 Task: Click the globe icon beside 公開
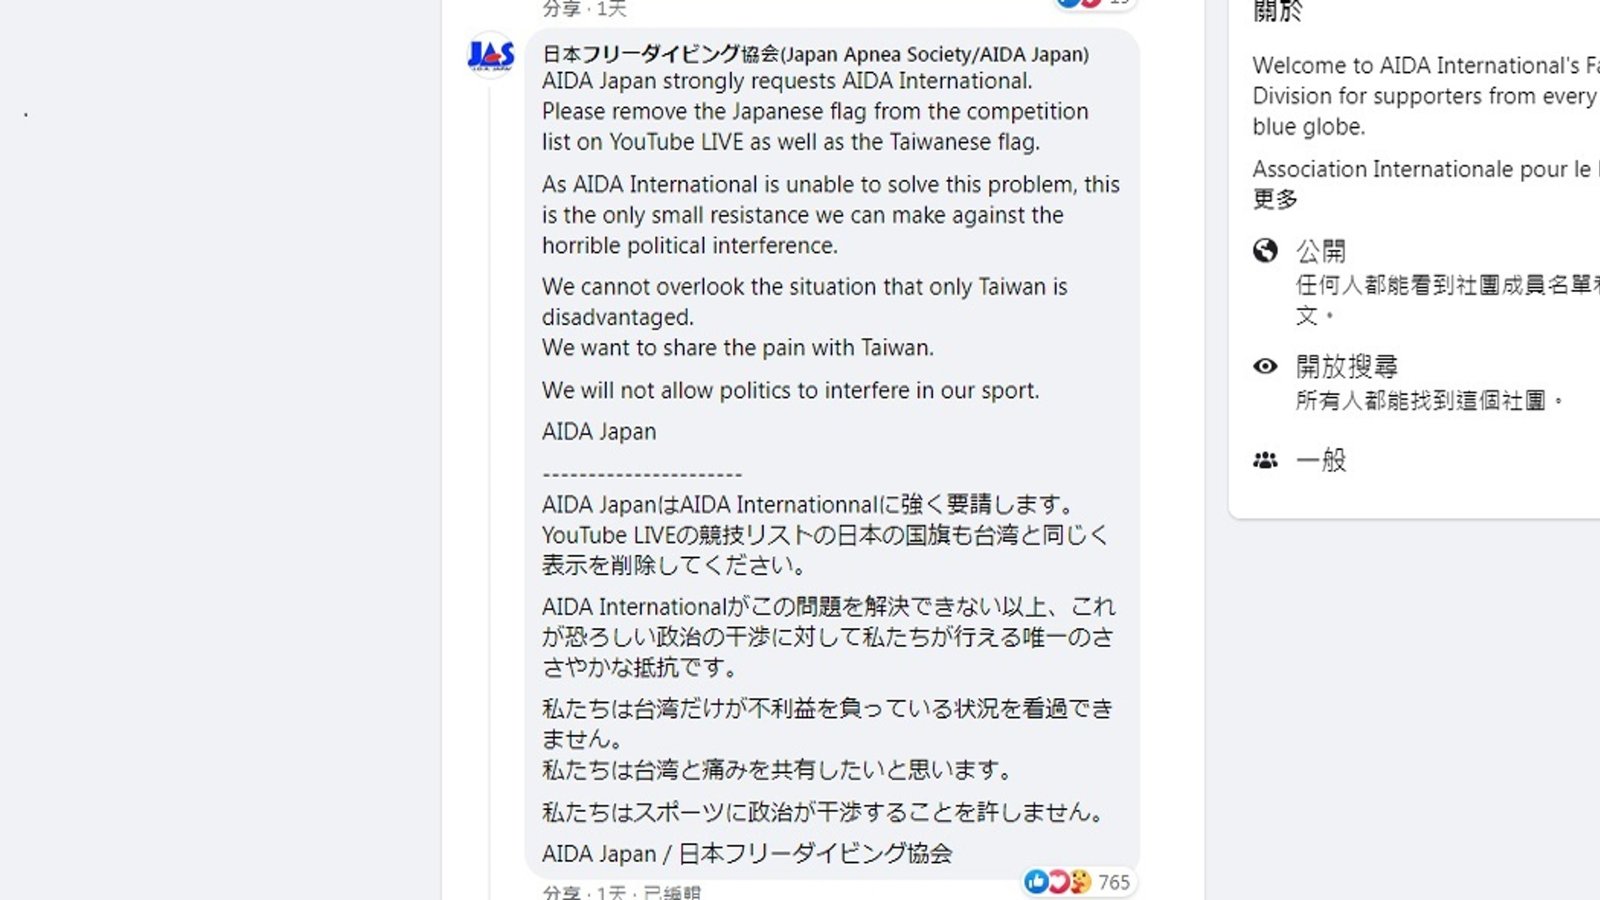(1265, 250)
